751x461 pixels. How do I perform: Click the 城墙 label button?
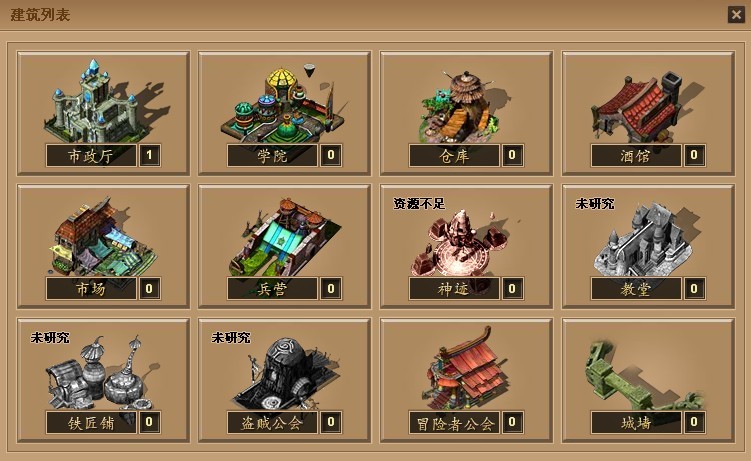pos(636,422)
